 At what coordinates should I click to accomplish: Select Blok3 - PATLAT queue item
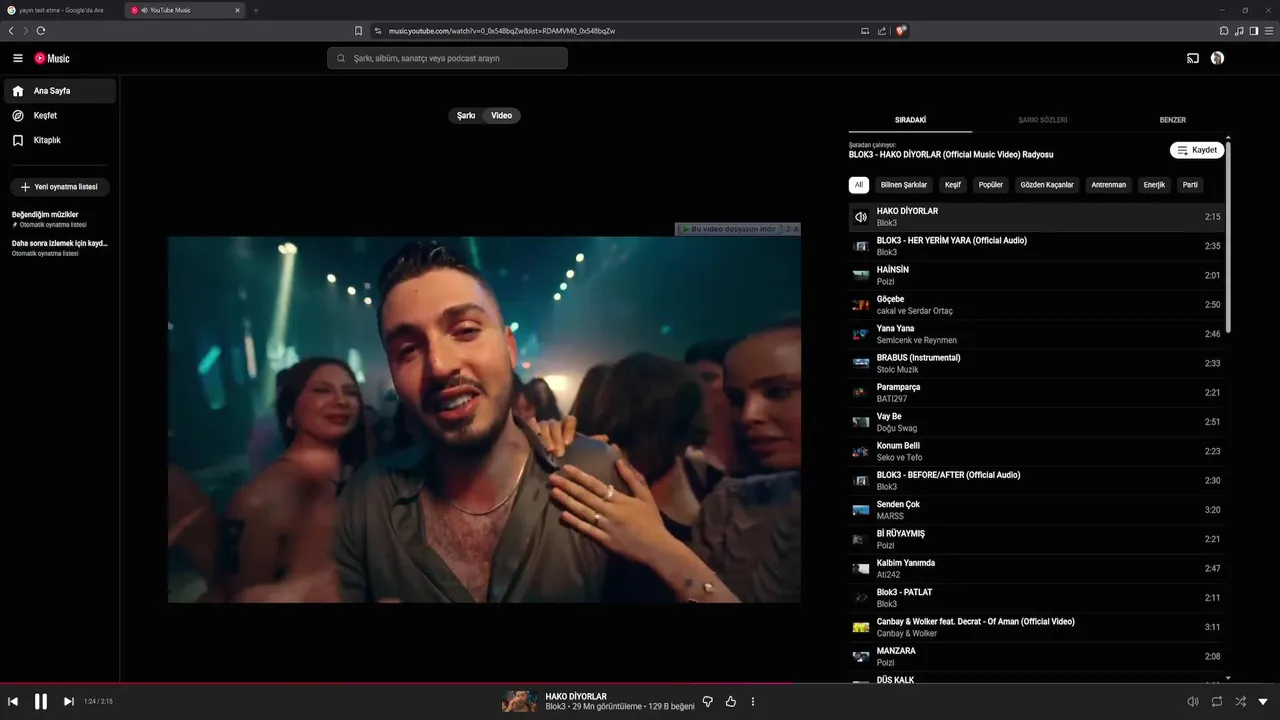click(1037, 598)
